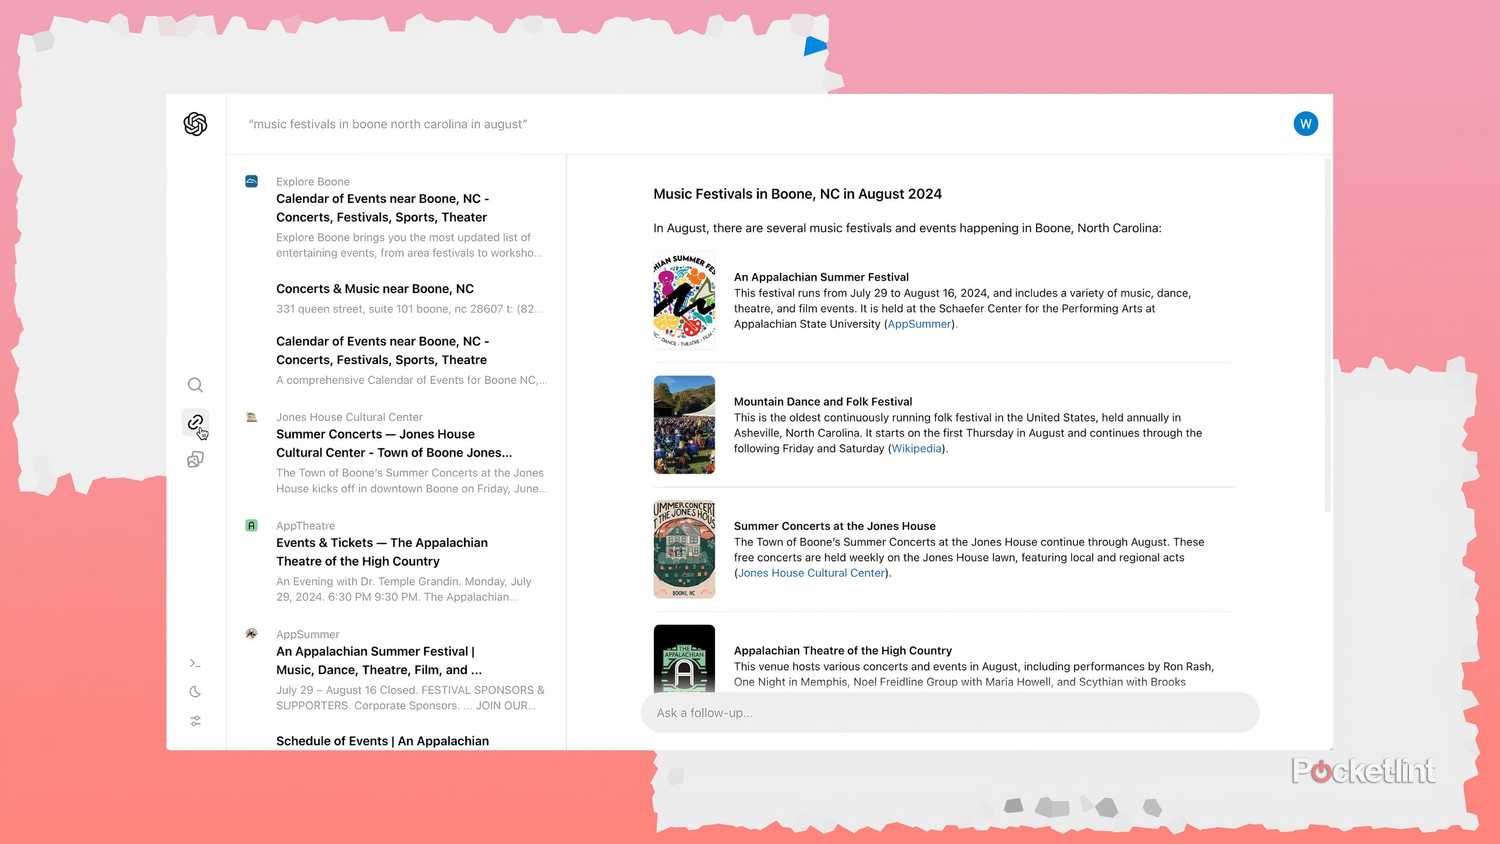Image resolution: width=1500 pixels, height=844 pixels.
Task: Click the AppTheatre favicon
Action: coord(252,525)
